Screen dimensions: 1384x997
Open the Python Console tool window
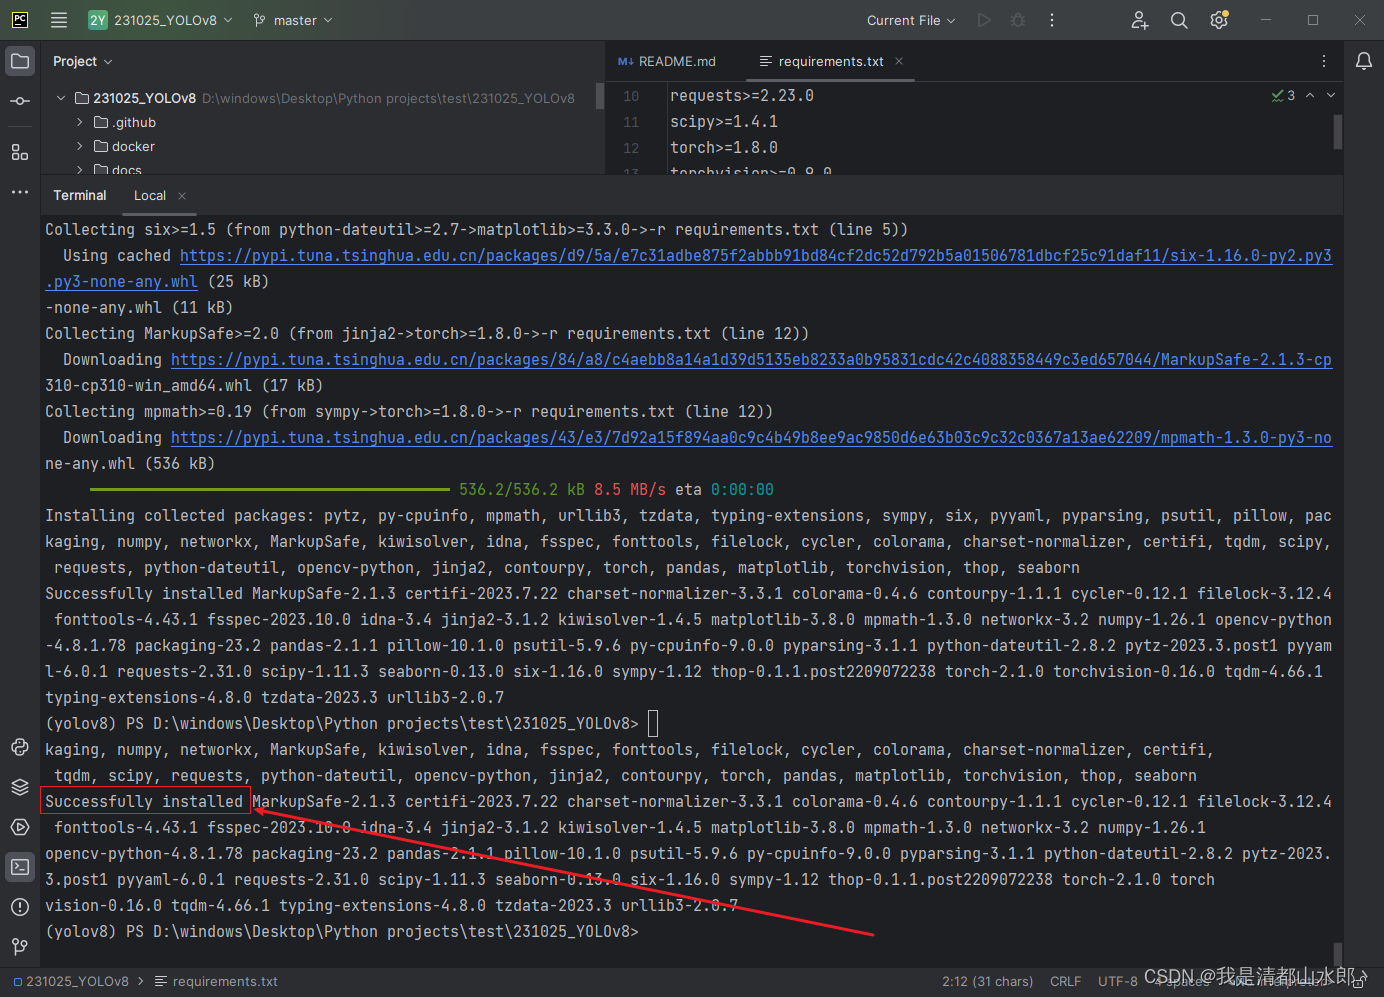click(x=20, y=747)
